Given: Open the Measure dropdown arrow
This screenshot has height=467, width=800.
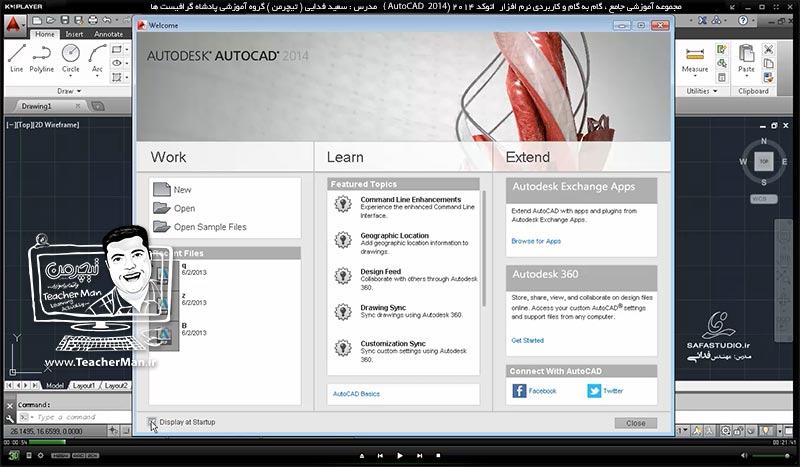Looking at the screenshot, I should (695, 76).
